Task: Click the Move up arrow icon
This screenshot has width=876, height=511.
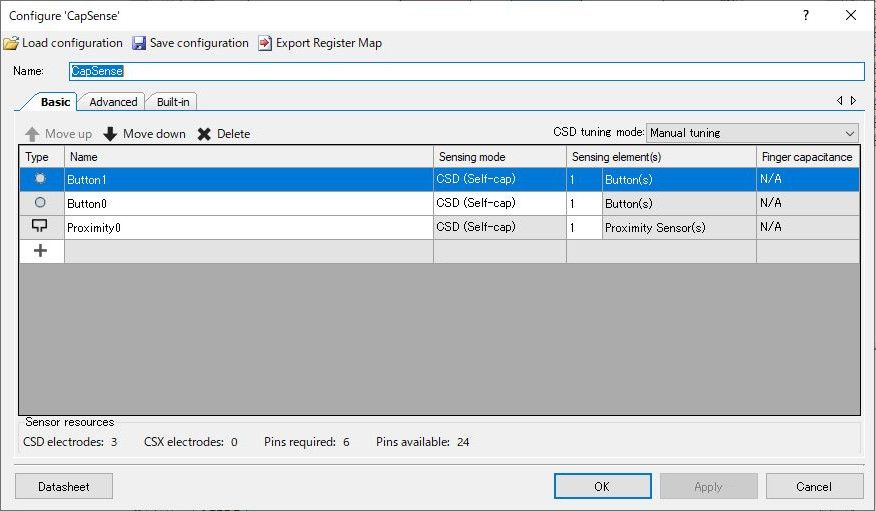Action: 32,134
